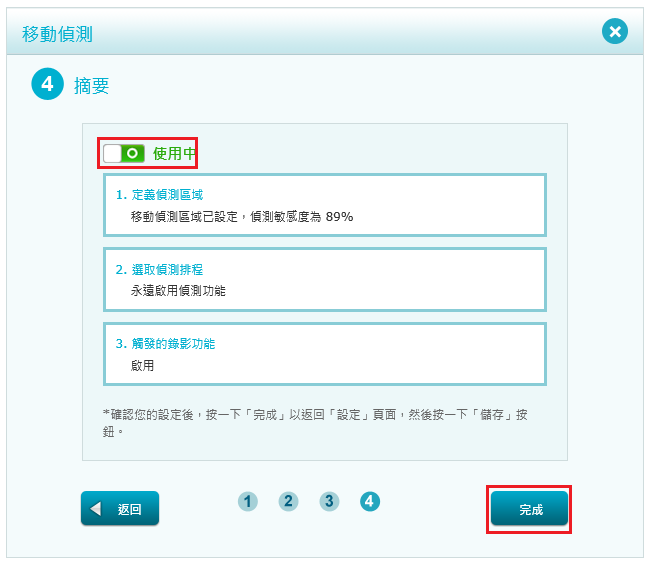
Task: Jump to step 3 circle indicator
Action: pos(329,501)
